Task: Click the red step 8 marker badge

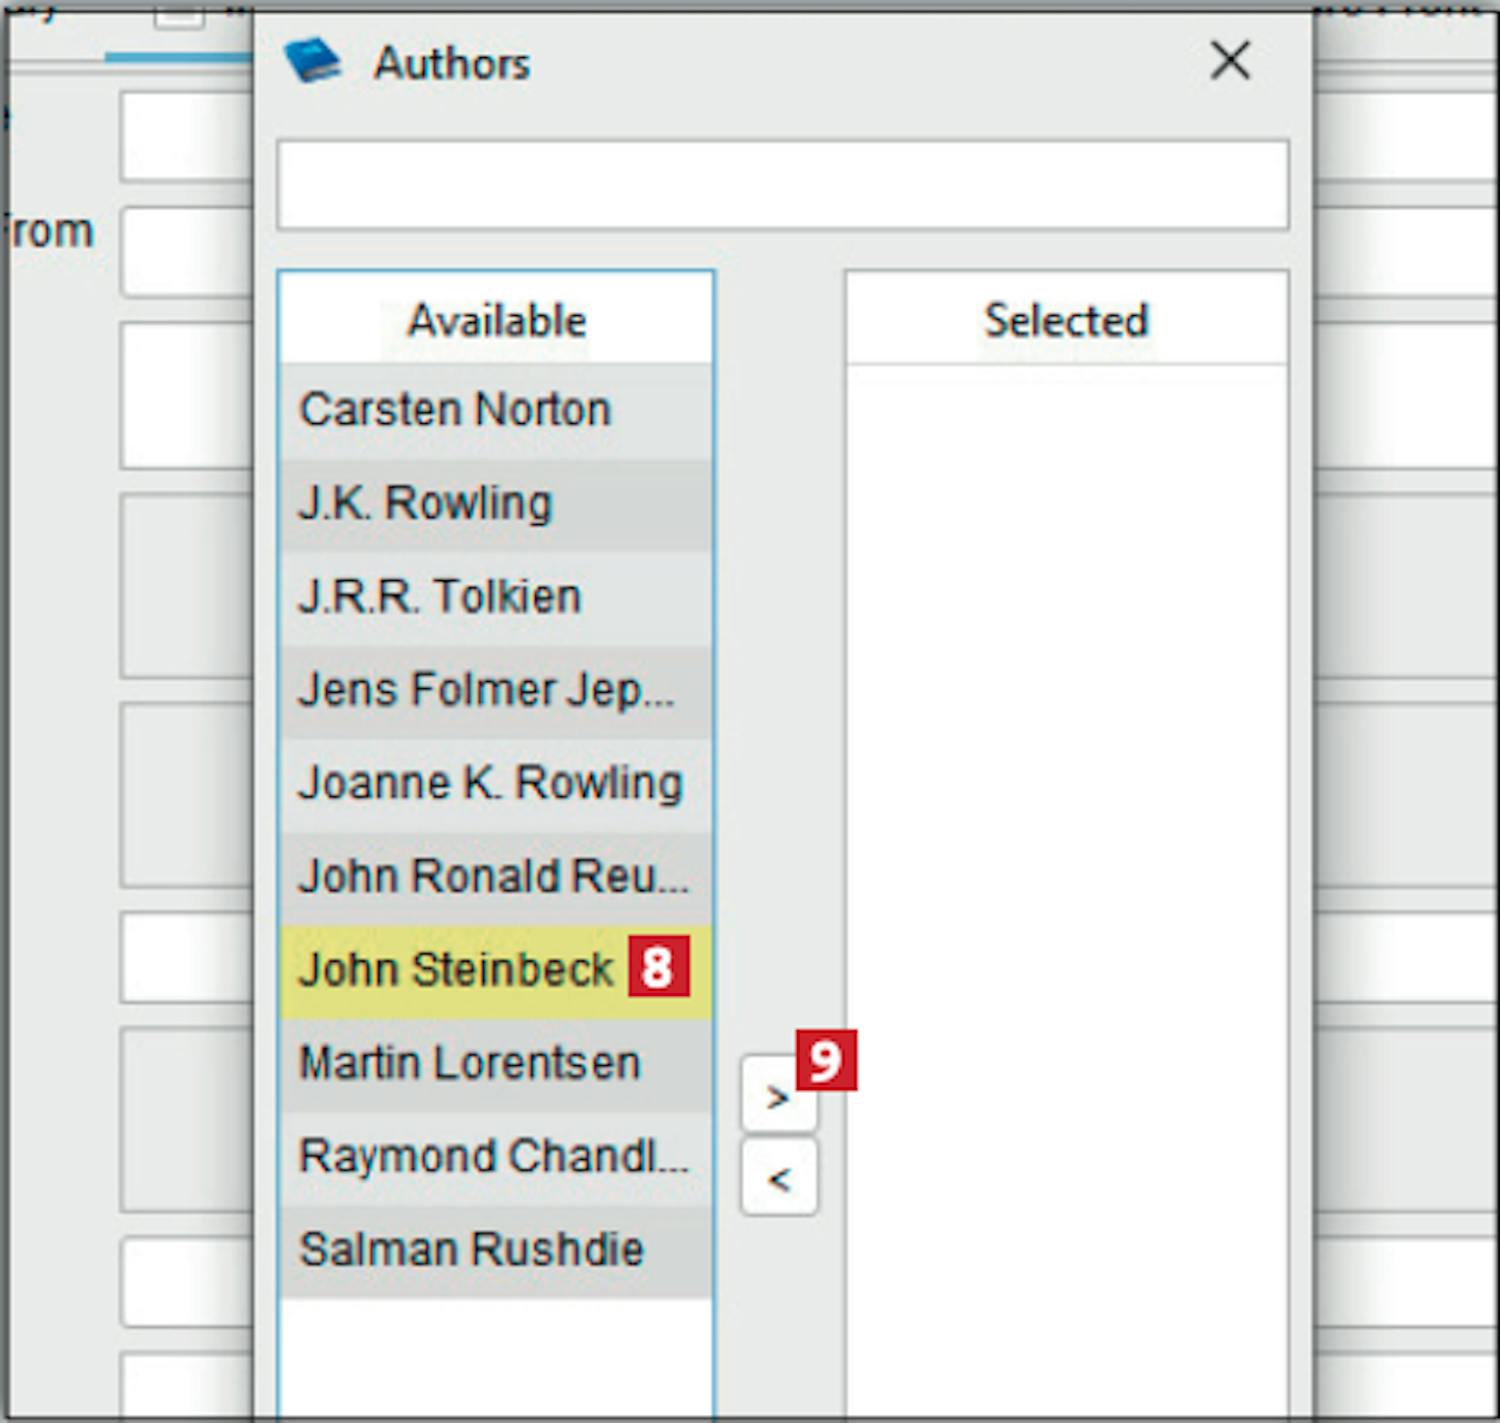Action: [658, 967]
